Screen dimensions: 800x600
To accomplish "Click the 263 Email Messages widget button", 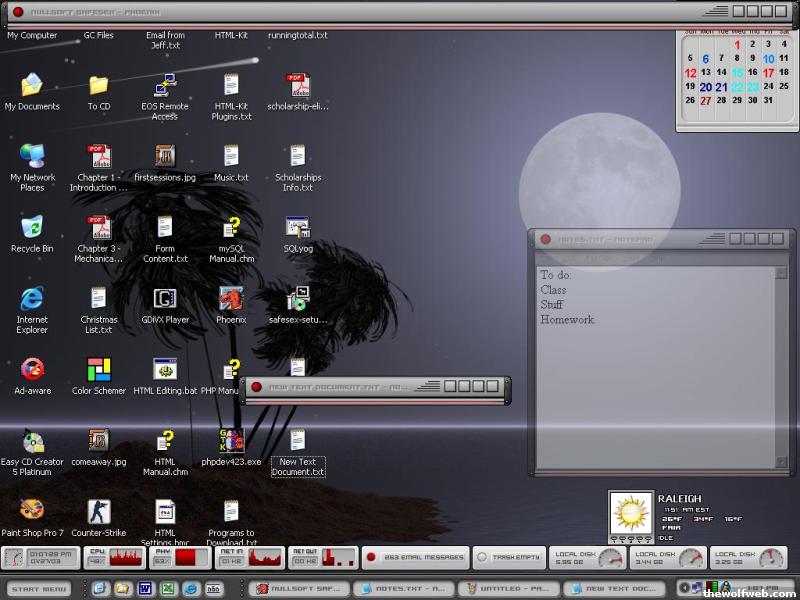I will (414, 558).
